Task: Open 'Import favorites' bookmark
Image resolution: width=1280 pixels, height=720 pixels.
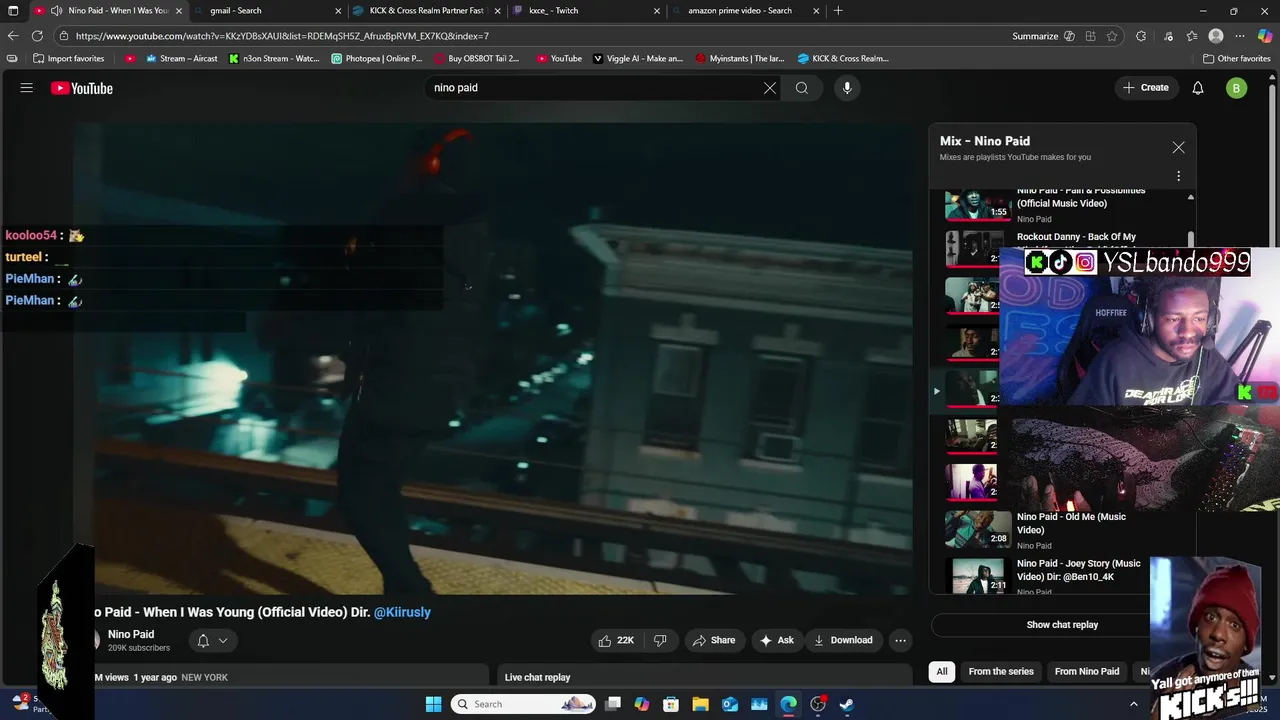Action: [x=69, y=58]
